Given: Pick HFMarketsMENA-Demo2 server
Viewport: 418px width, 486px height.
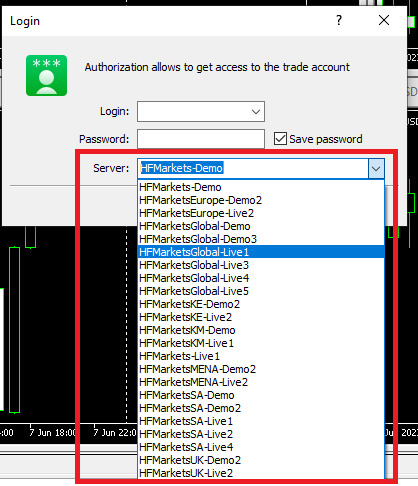Looking at the screenshot, I should [261, 369].
